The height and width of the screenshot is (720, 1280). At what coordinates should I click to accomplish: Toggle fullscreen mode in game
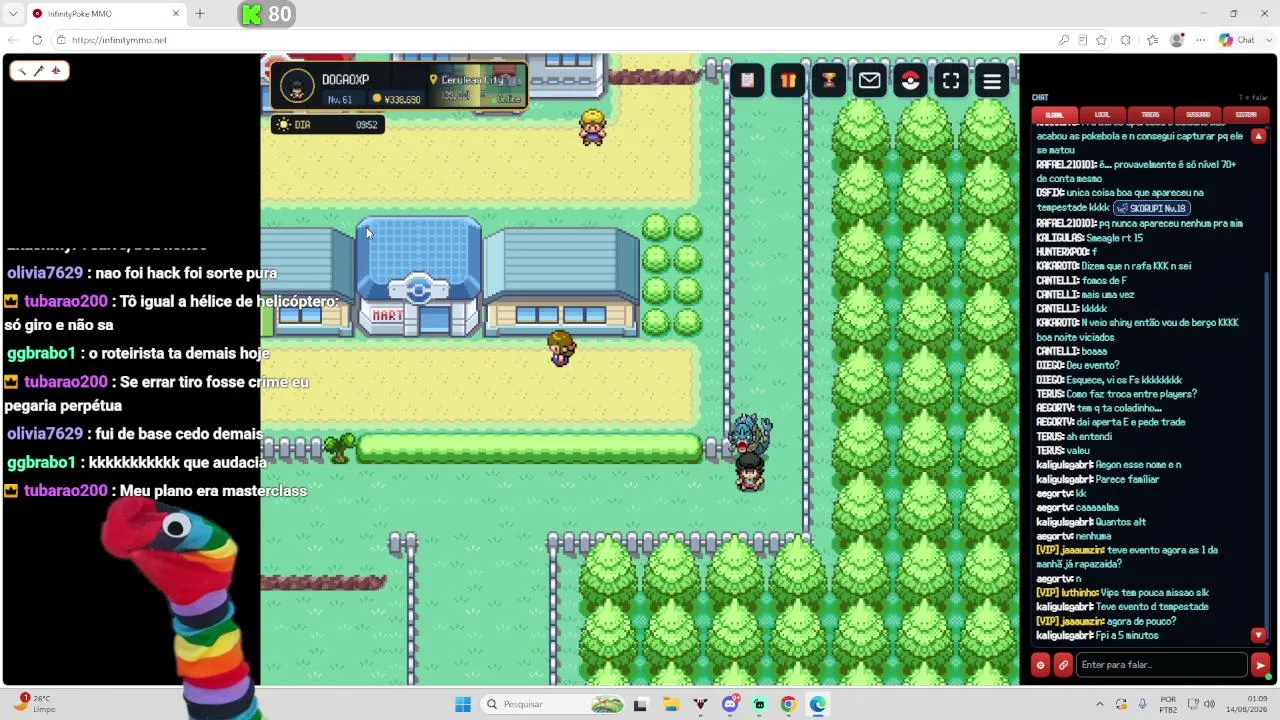(x=951, y=81)
